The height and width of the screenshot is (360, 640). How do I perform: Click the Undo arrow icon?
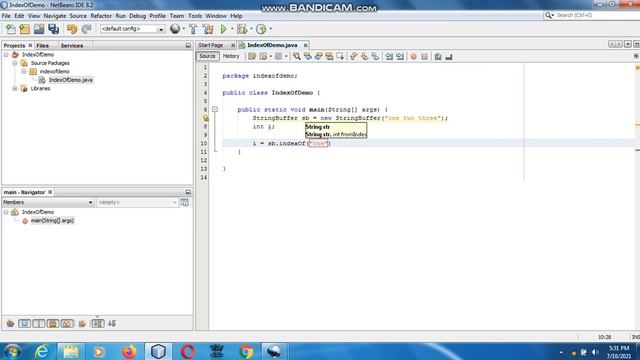pos(72,29)
